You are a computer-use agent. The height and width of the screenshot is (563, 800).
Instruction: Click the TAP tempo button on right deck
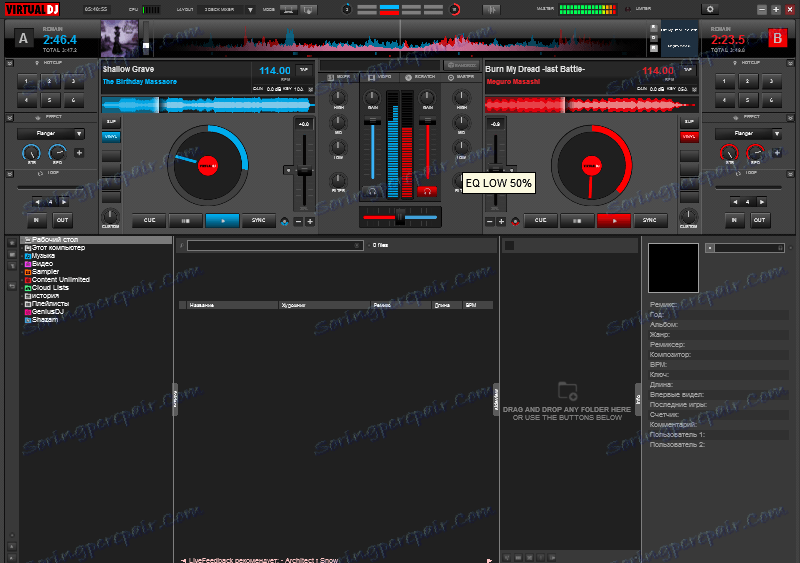coord(688,70)
